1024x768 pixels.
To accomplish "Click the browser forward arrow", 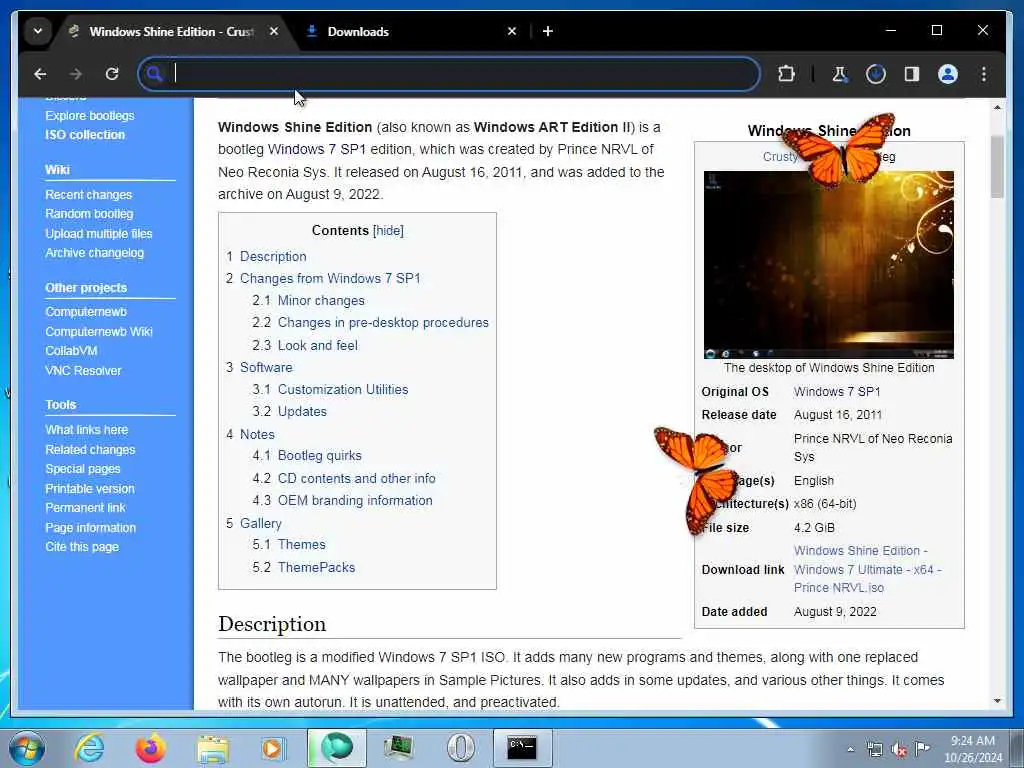I will point(76,74).
